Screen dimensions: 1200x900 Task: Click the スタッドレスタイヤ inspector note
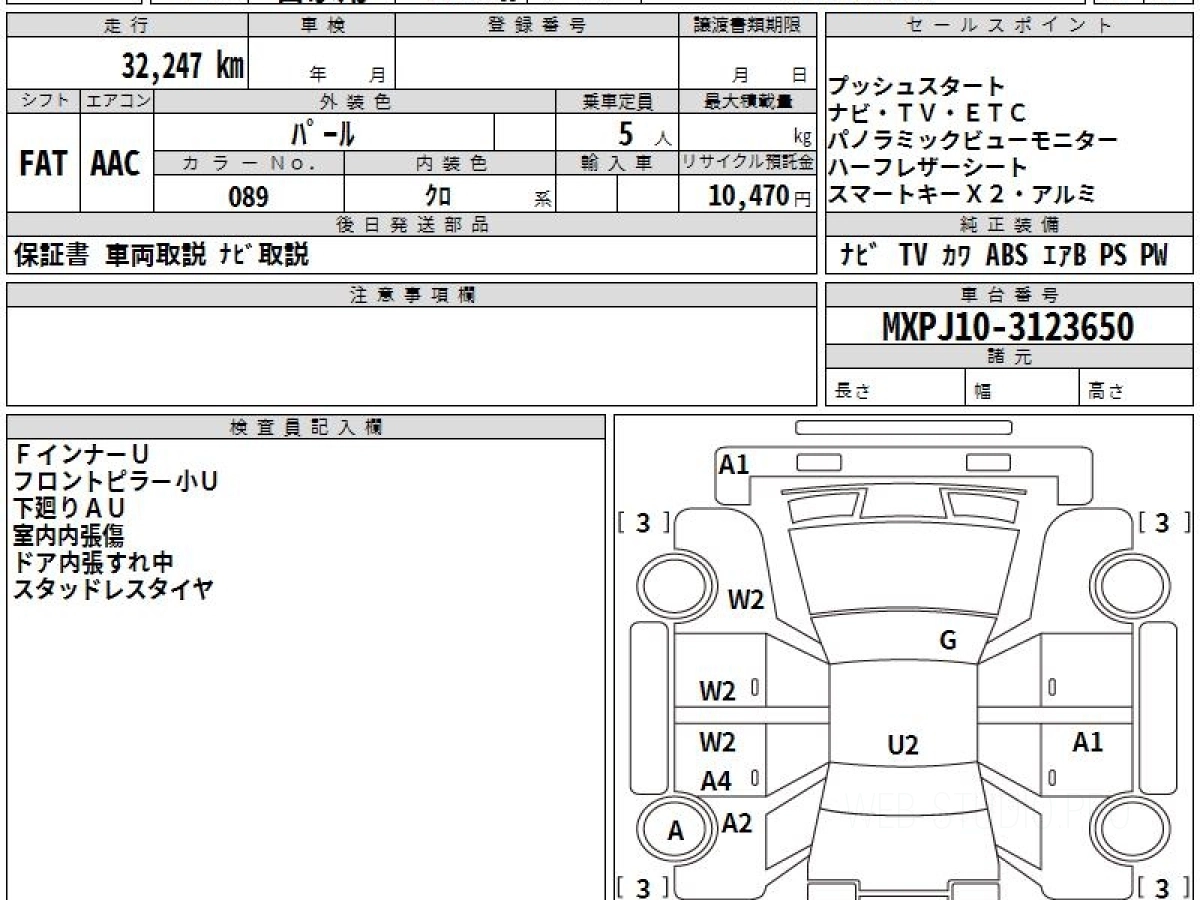[113, 589]
